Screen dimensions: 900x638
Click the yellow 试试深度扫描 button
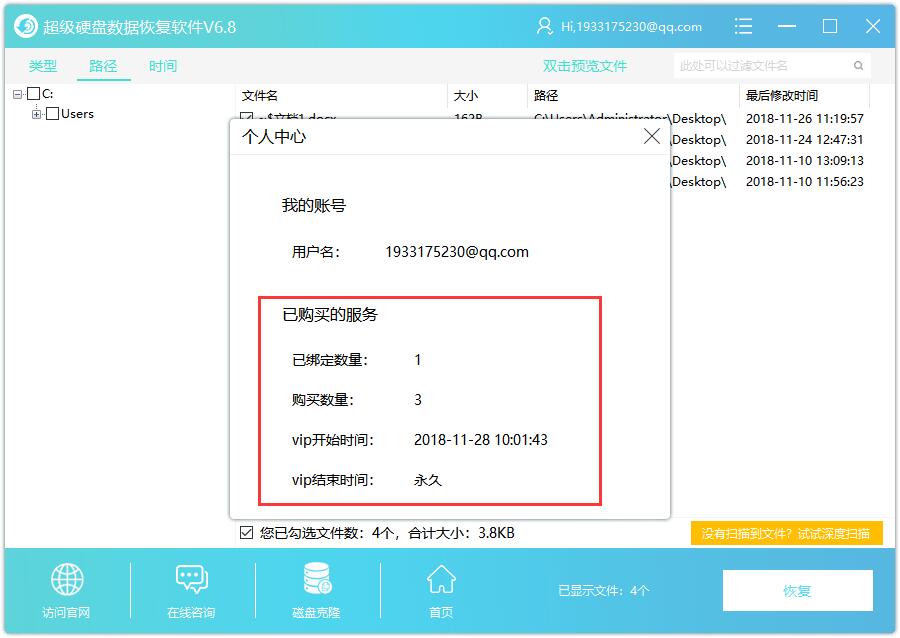[786, 534]
